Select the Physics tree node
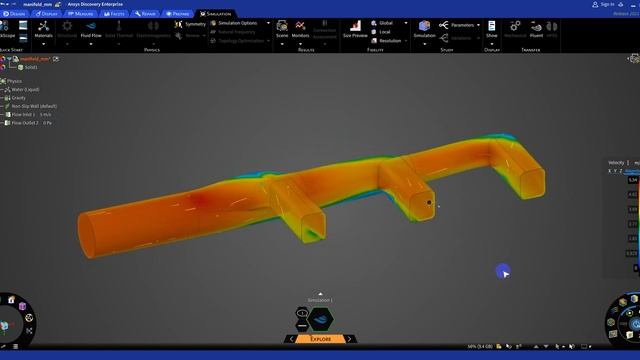640x360 pixels. tap(14, 81)
